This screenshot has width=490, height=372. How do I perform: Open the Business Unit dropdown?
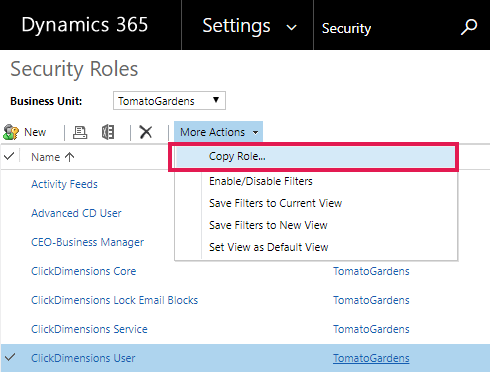click(x=169, y=101)
